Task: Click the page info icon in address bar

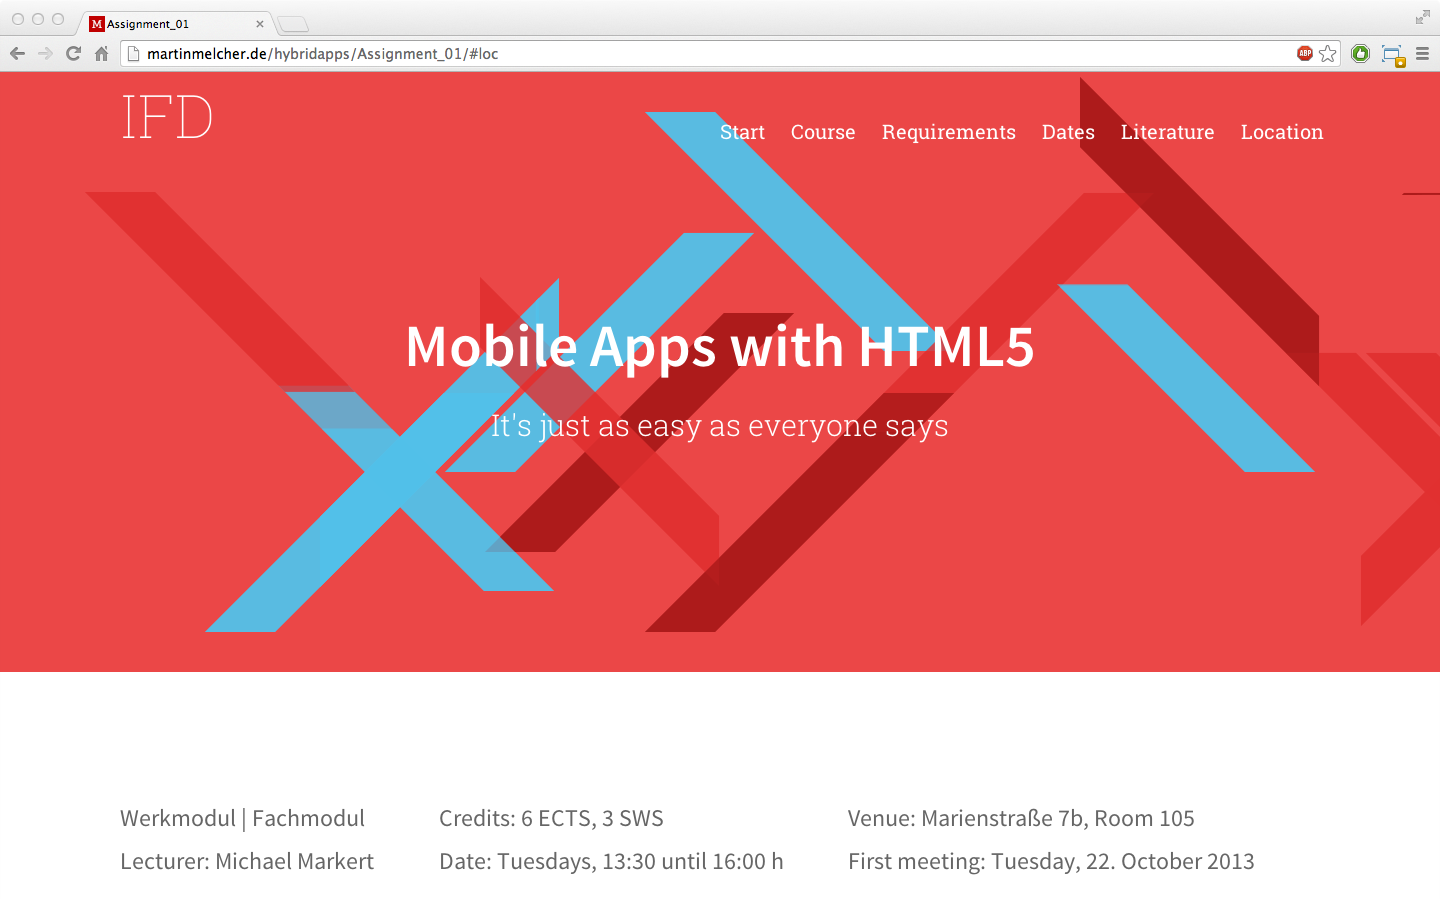Action: (x=134, y=54)
